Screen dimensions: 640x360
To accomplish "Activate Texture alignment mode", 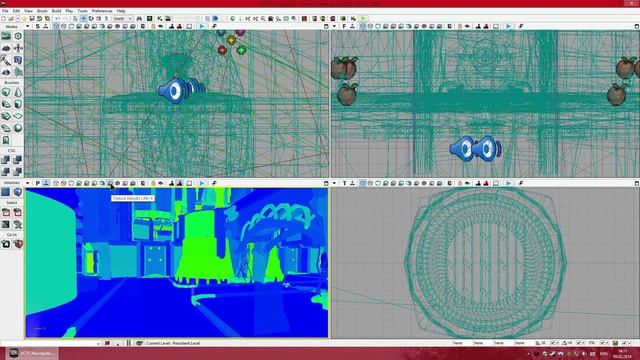I will 18,48.
